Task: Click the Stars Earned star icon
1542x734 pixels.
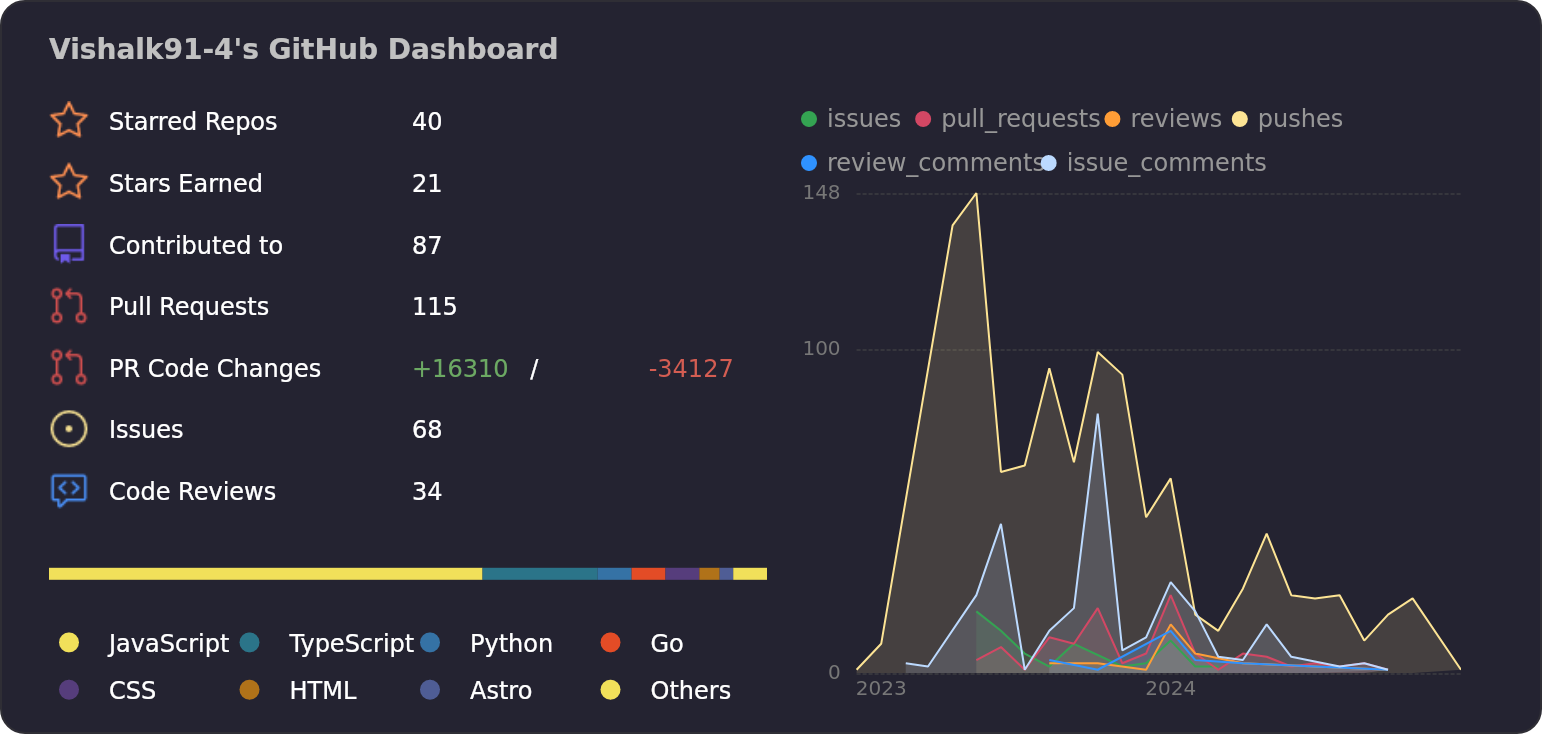Action: [x=69, y=183]
